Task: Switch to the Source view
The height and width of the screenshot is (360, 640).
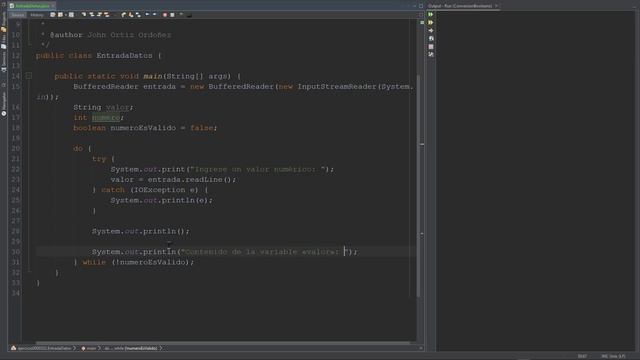Action: (x=18, y=15)
